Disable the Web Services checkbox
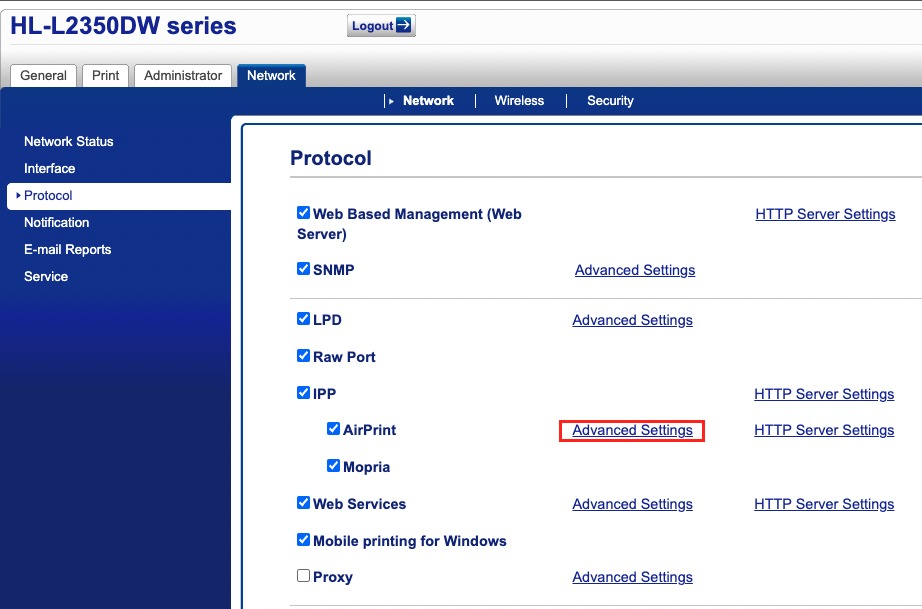Viewport: 922px width, 609px height. 303,503
